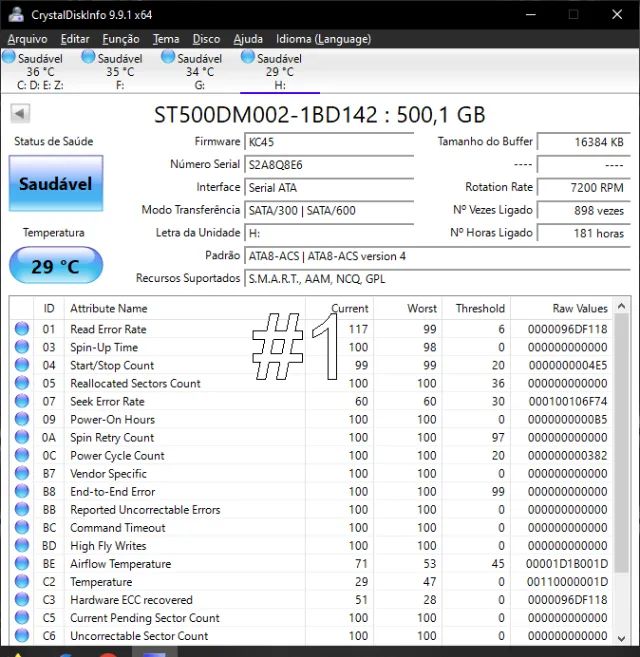This screenshot has width=640, height=657.
Task: Minimize the CrystalDiskInfo window
Action: point(531,14)
